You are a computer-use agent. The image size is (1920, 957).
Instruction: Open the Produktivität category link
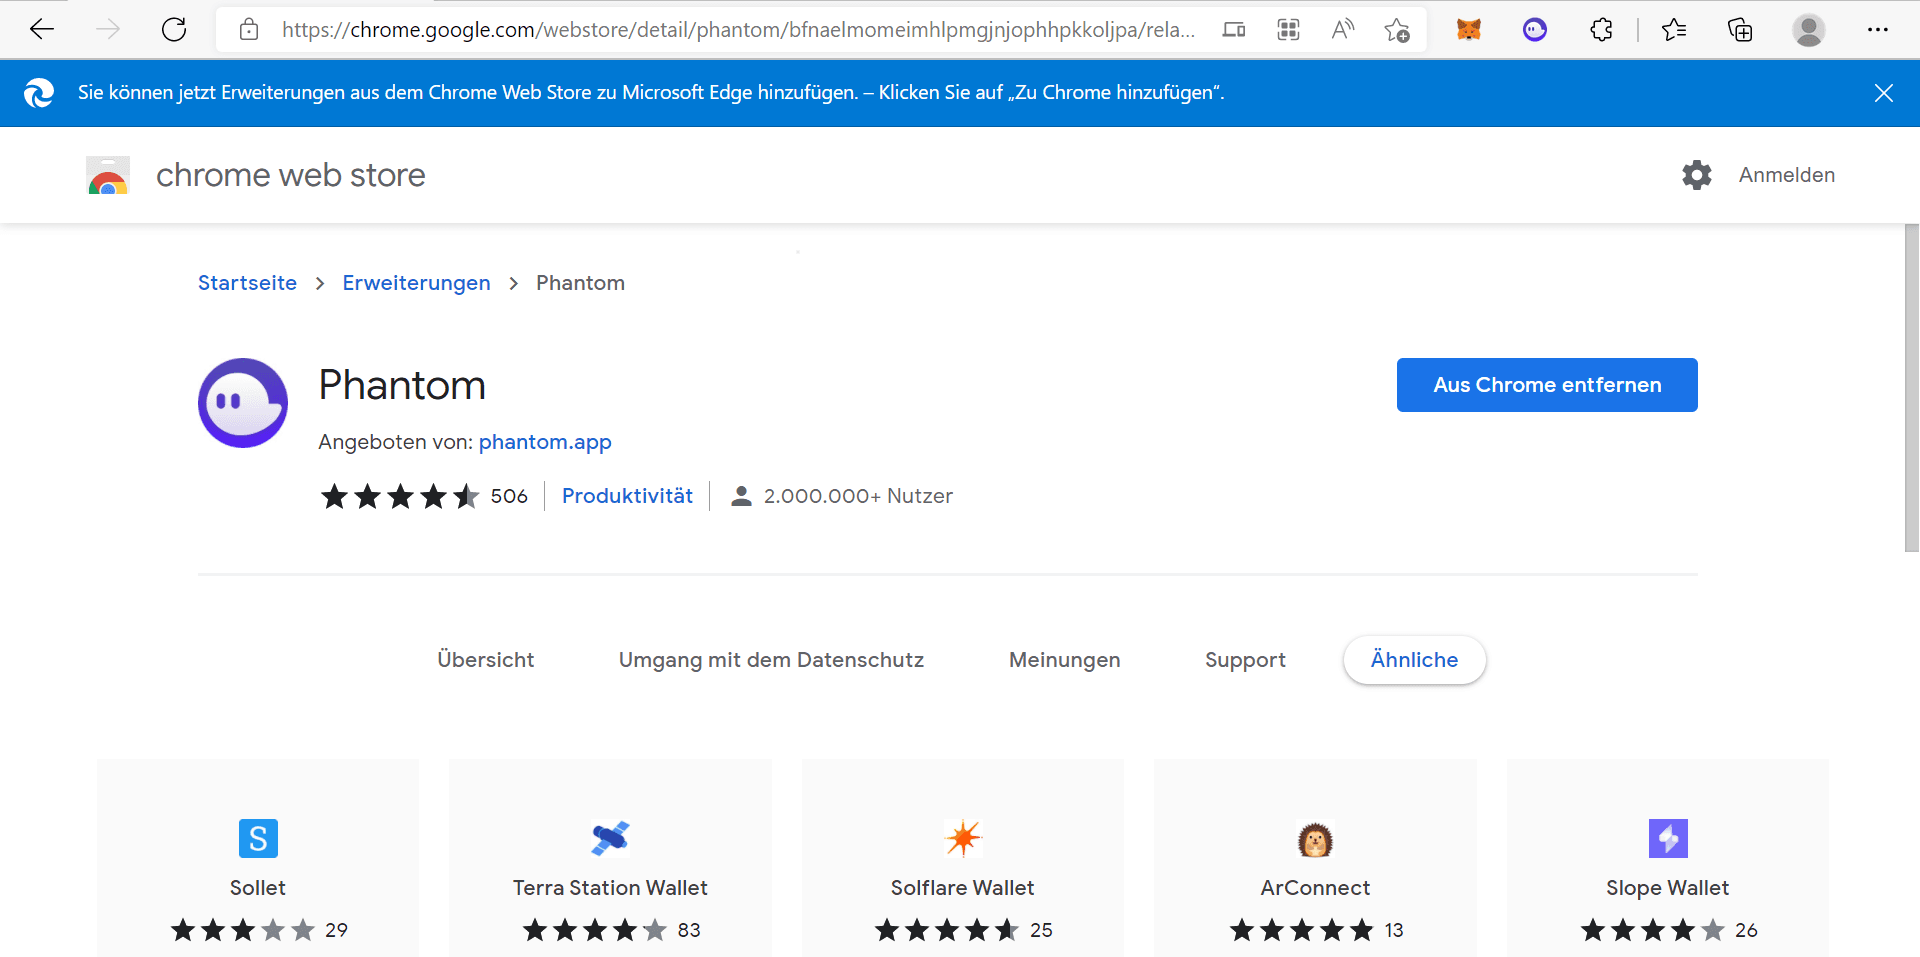pos(627,496)
